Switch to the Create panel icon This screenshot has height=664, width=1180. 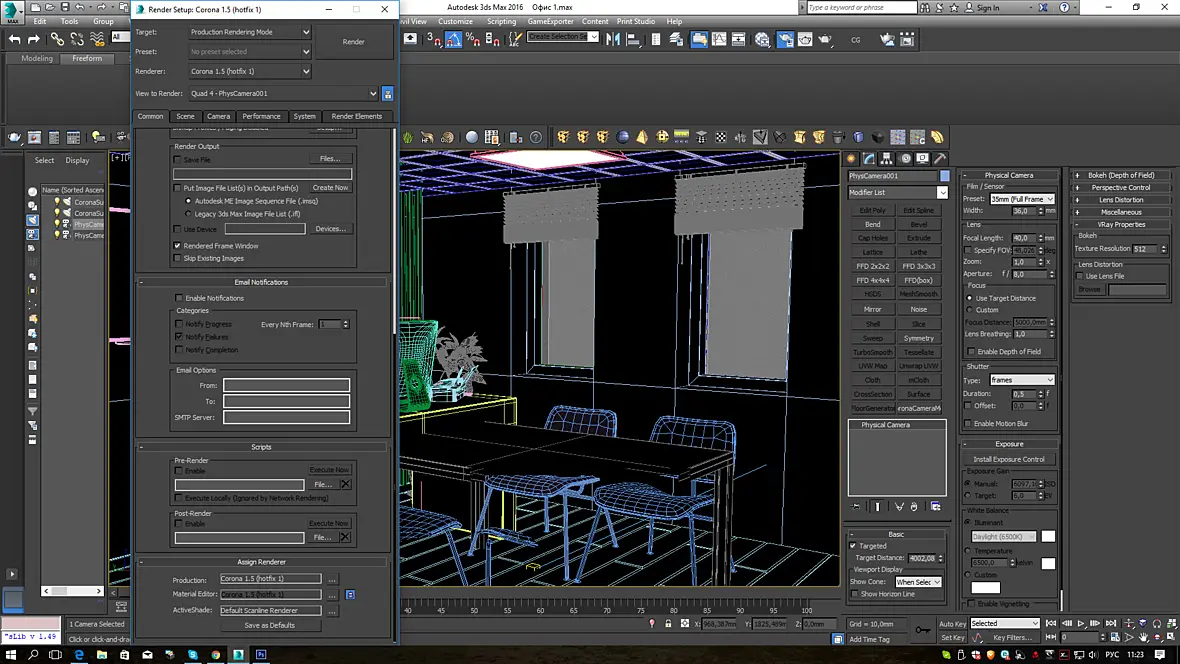[851, 159]
